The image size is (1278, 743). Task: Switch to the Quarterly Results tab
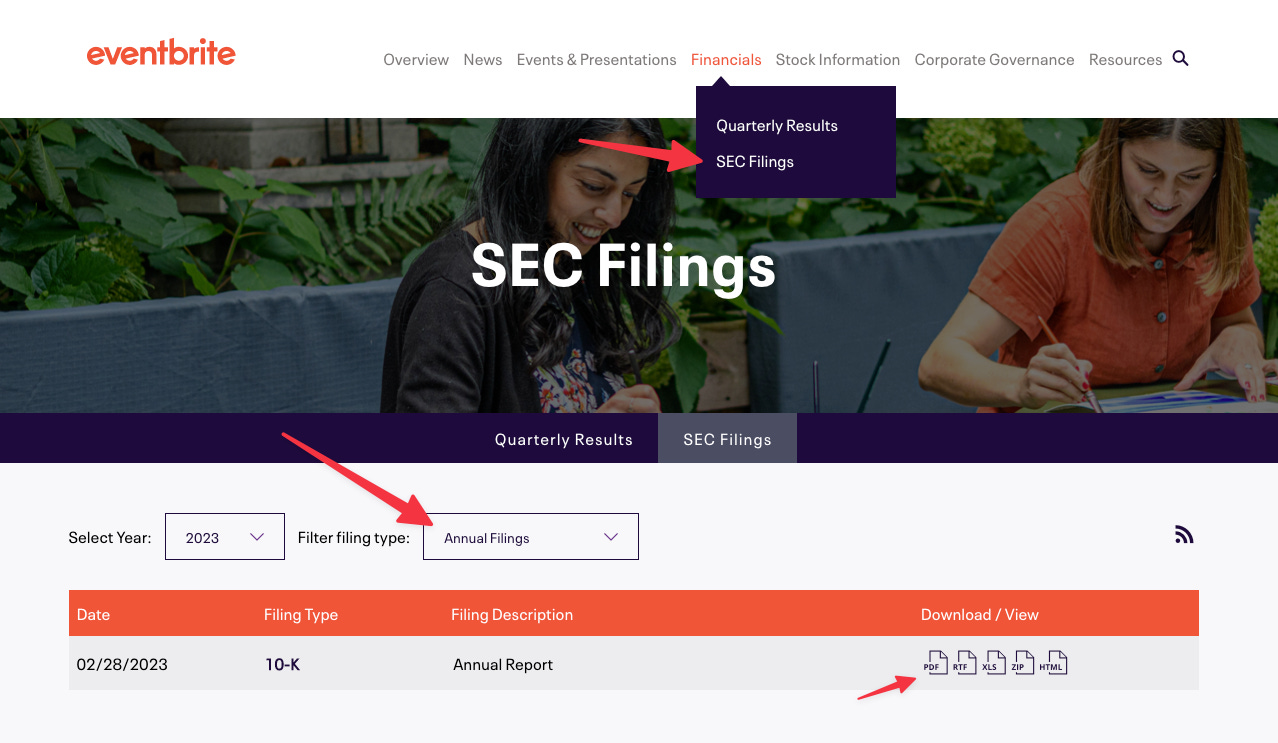pyautogui.click(x=563, y=438)
